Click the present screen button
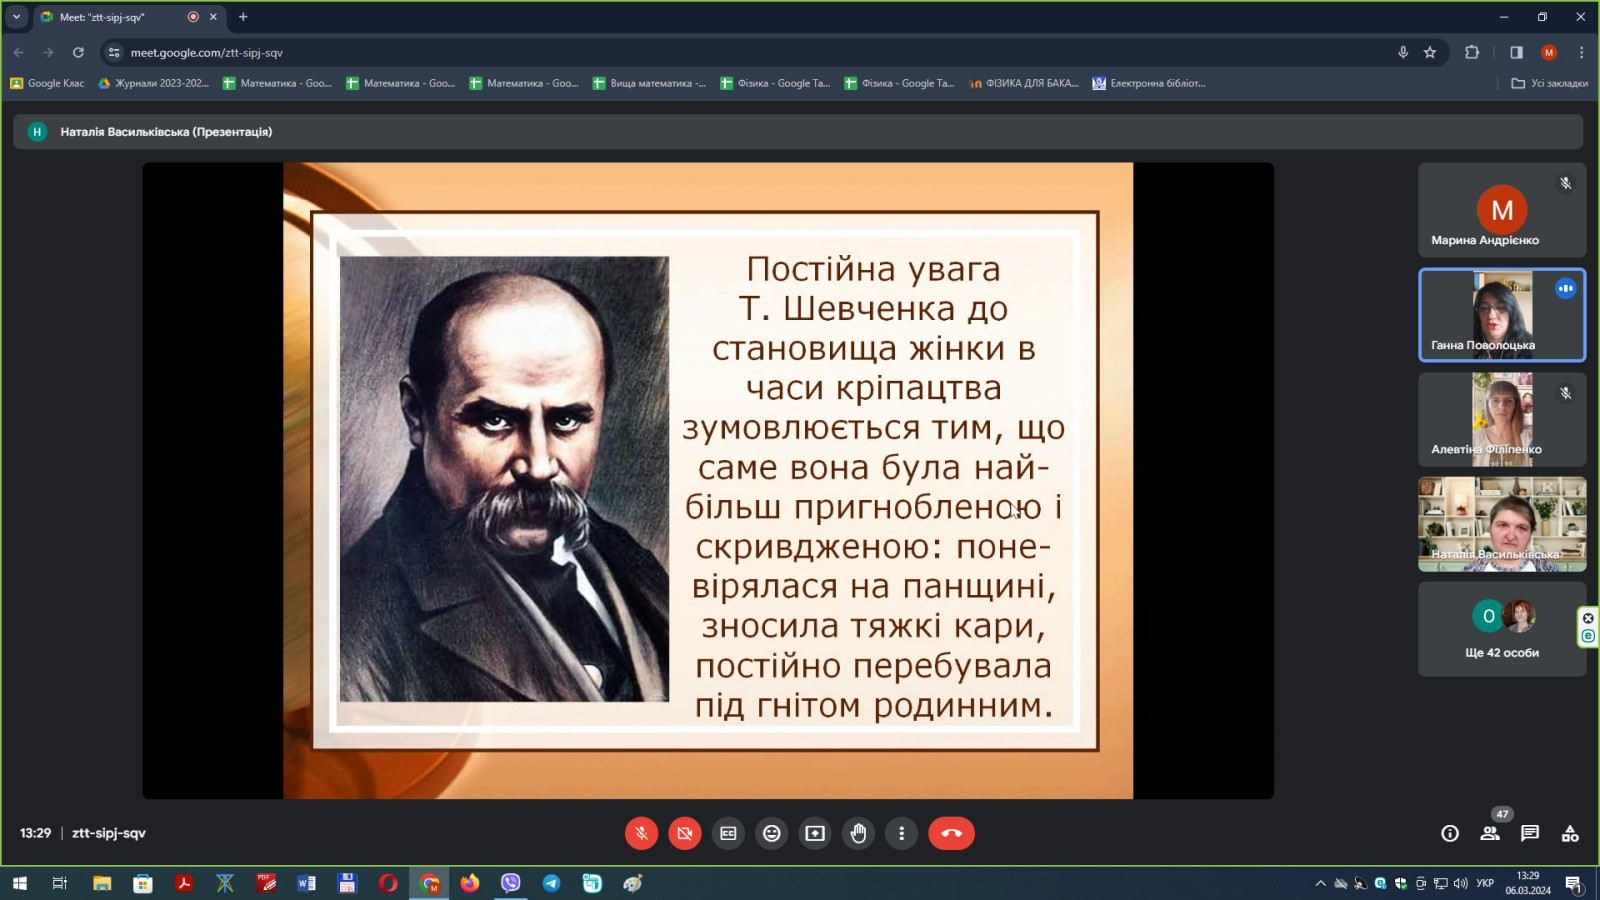Image resolution: width=1600 pixels, height=900 pixels. [x=815, y=833]
